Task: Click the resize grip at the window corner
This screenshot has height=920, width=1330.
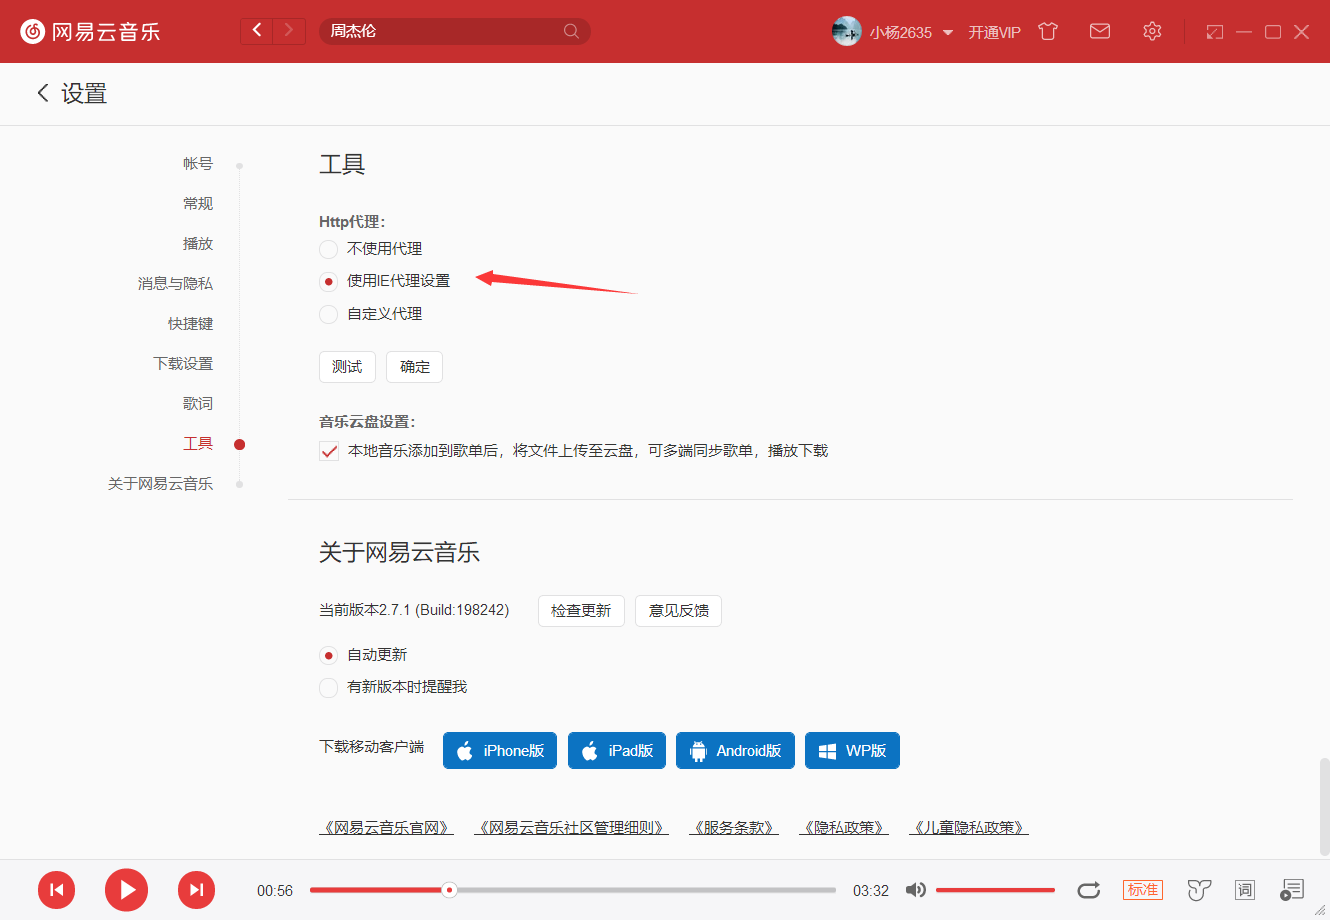Action: click(x=1320, y=910)
